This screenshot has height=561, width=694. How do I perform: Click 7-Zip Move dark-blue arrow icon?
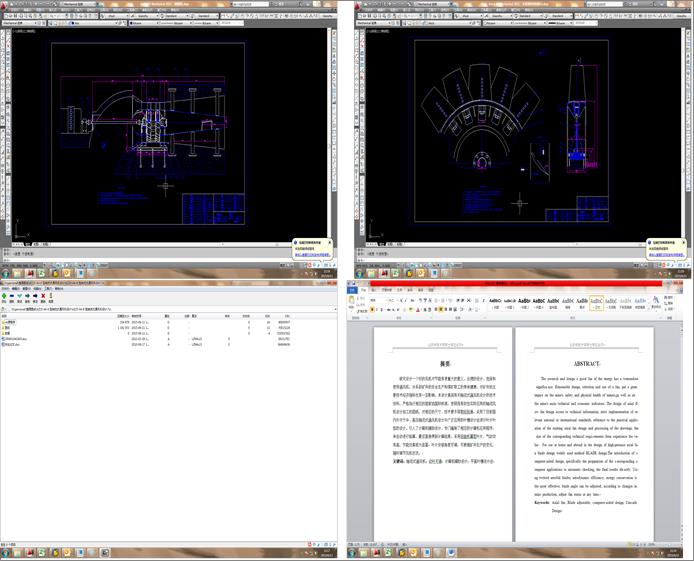tap(35, 296)
